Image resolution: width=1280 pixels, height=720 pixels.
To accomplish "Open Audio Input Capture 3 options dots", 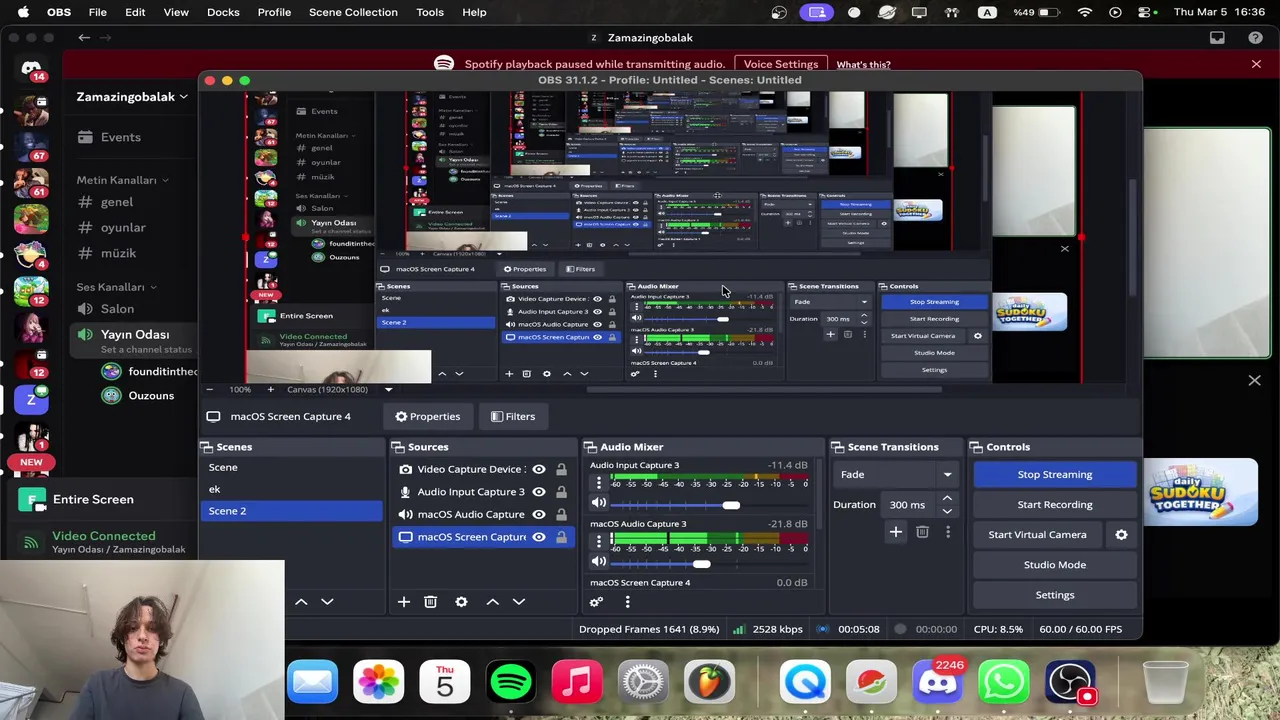I will (599, 483).
